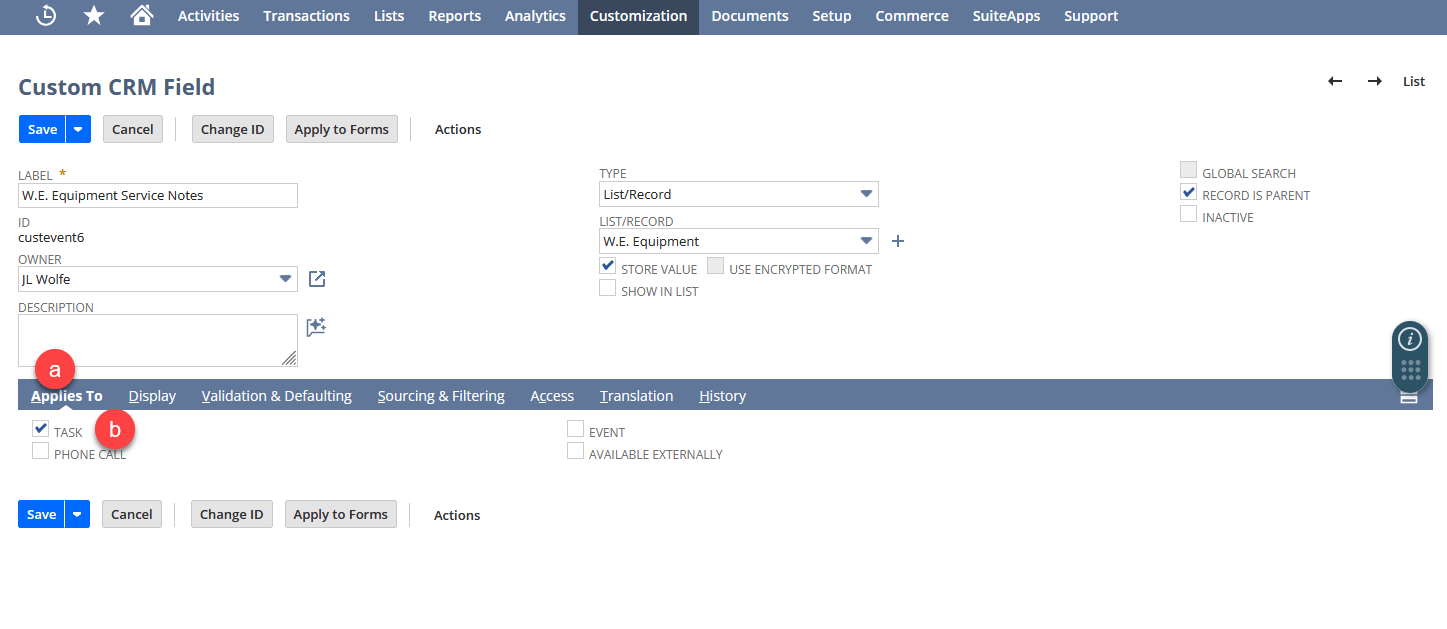Image resolution: width=1447 pixels, height=629 pixels.
Task: Go to the Home icon
Action: click(142, 16)
